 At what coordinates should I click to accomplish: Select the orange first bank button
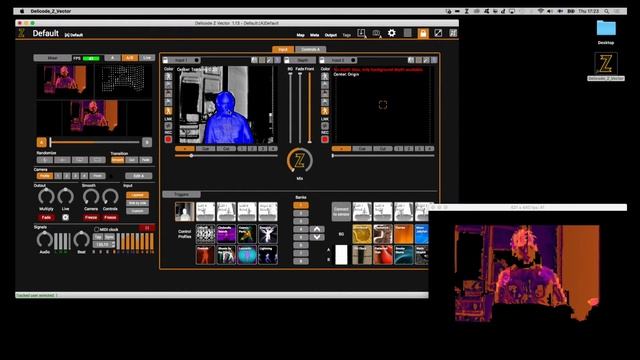coord(301,205)
